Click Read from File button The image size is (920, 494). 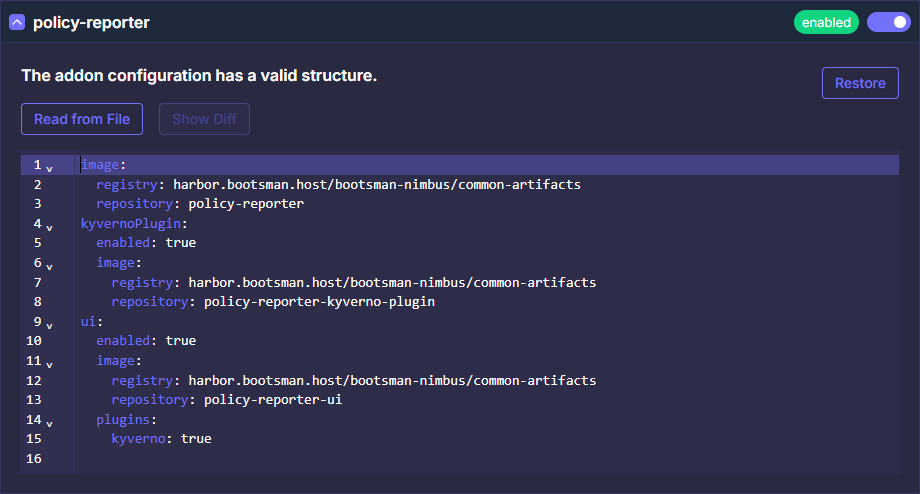pos(82,119)
